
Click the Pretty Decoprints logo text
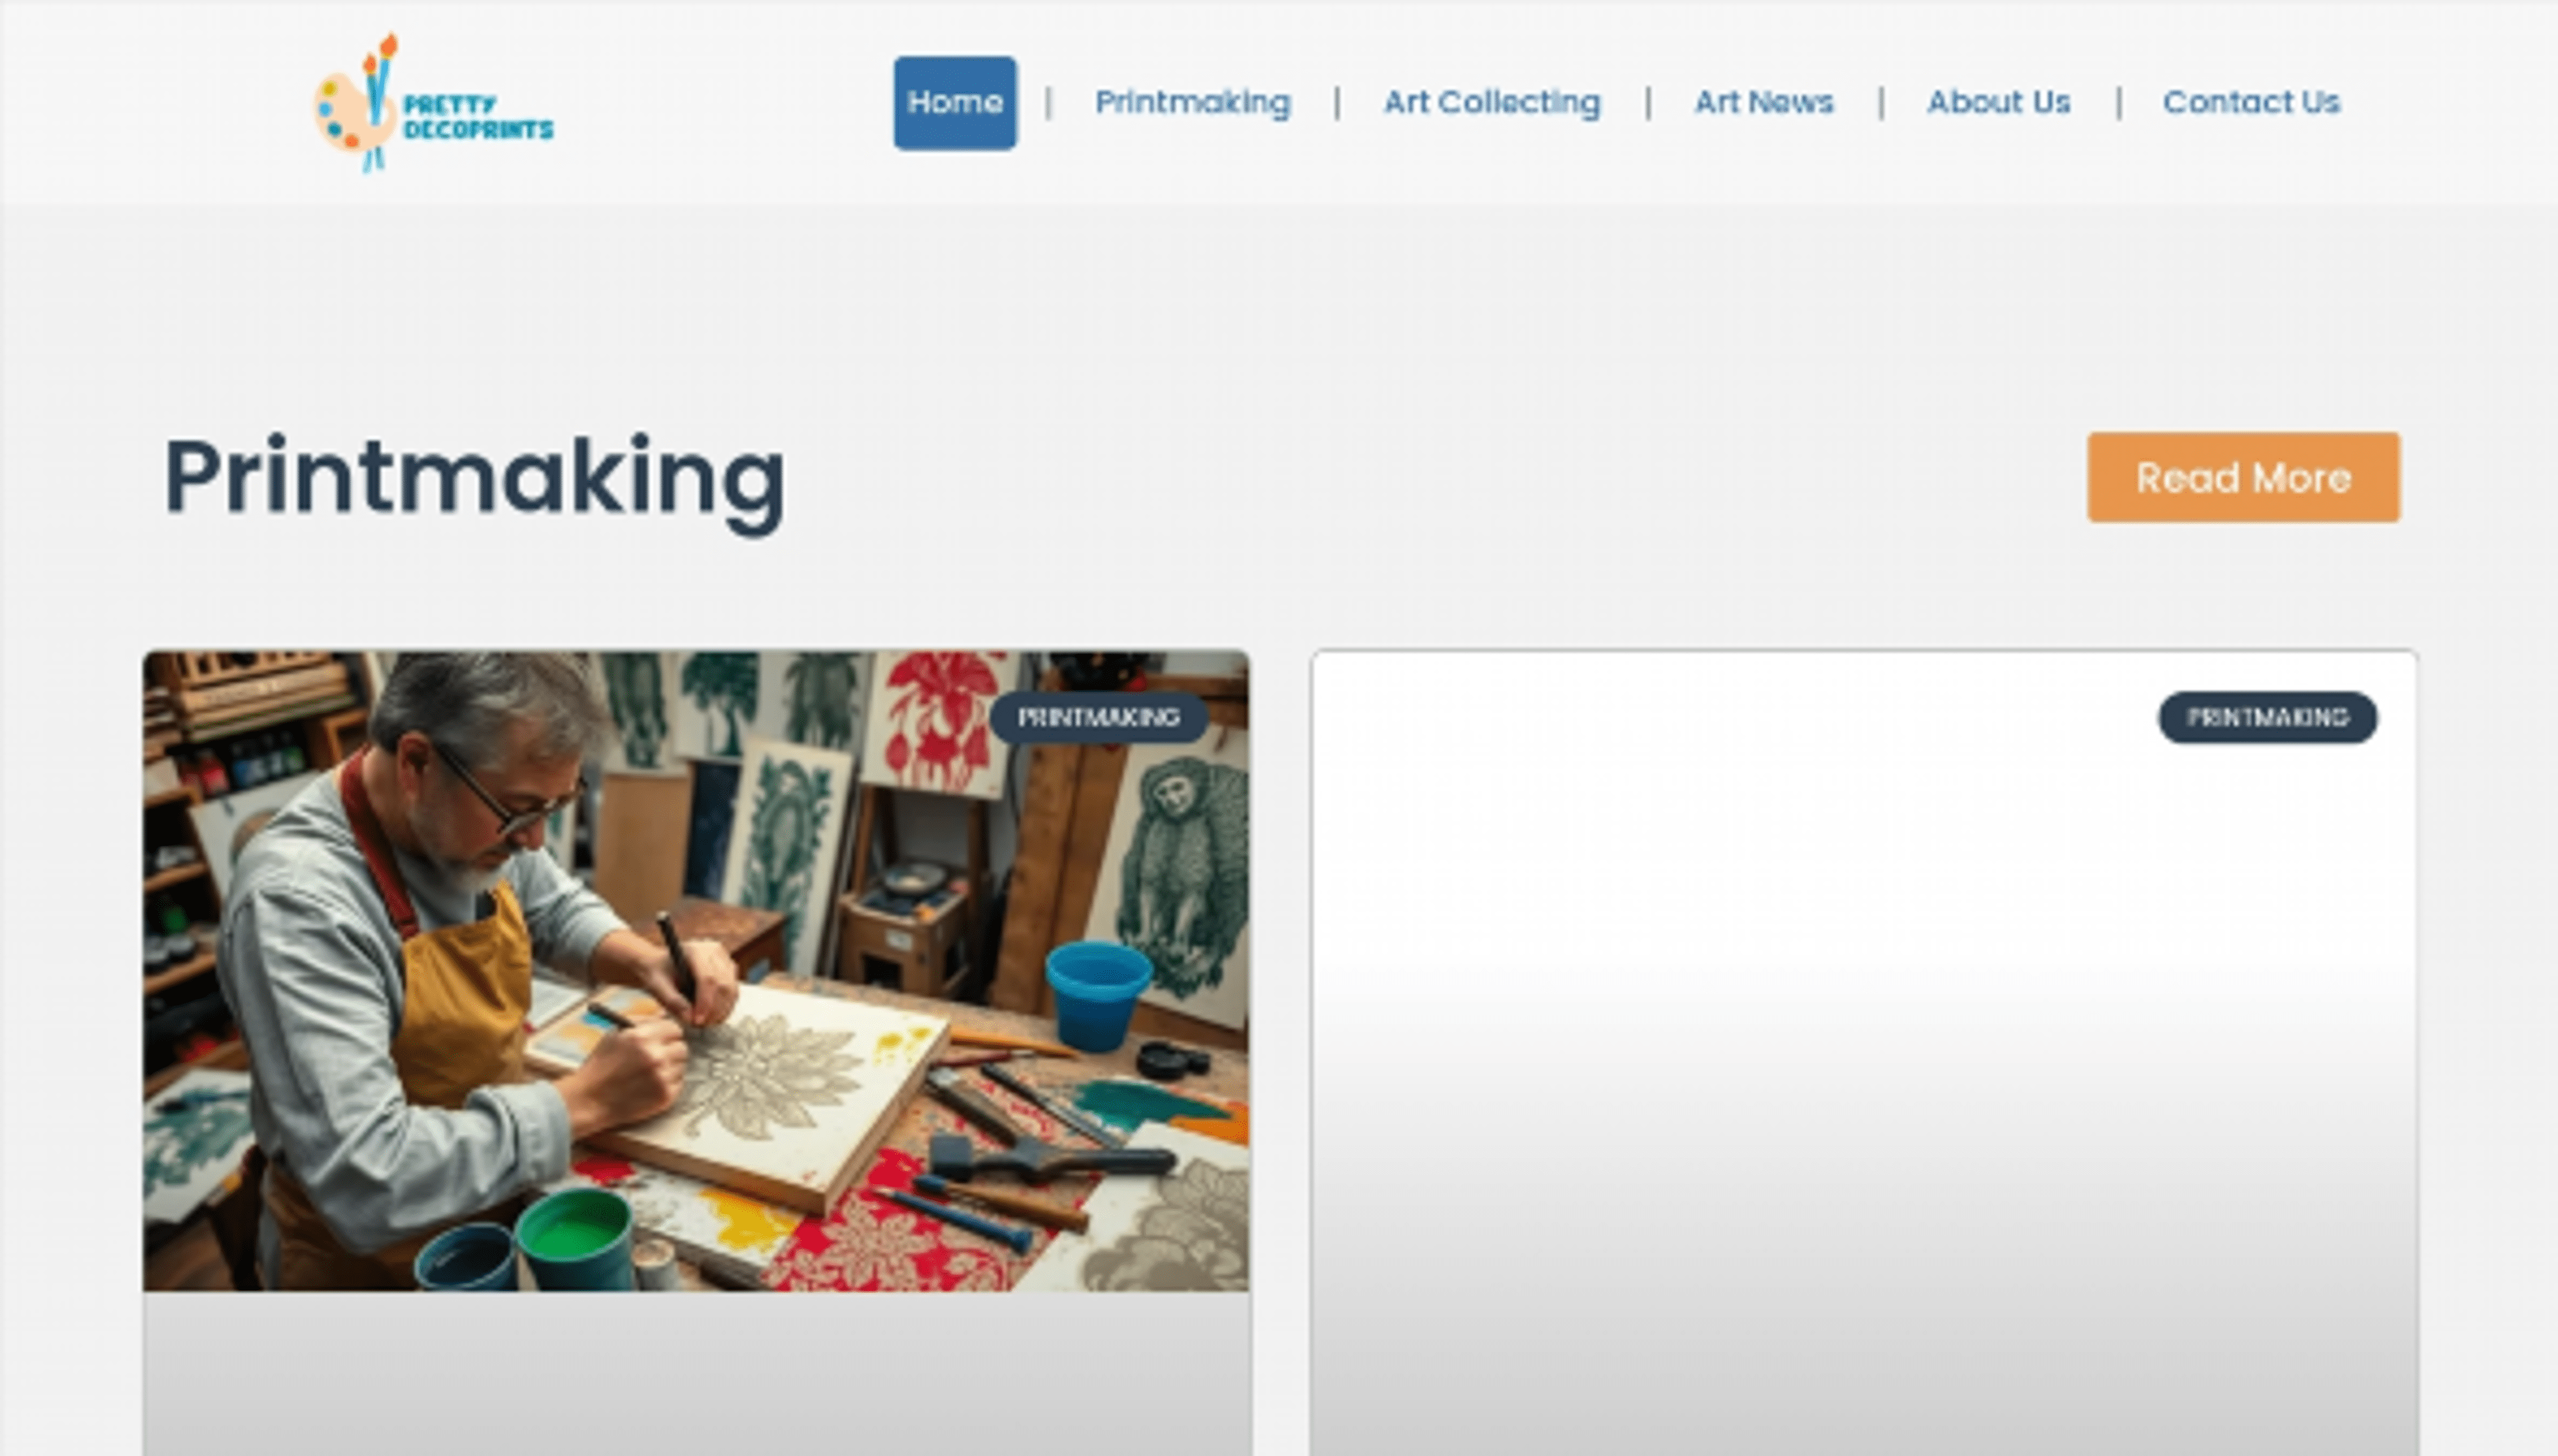pyautogui.click(x=478, y=117)
